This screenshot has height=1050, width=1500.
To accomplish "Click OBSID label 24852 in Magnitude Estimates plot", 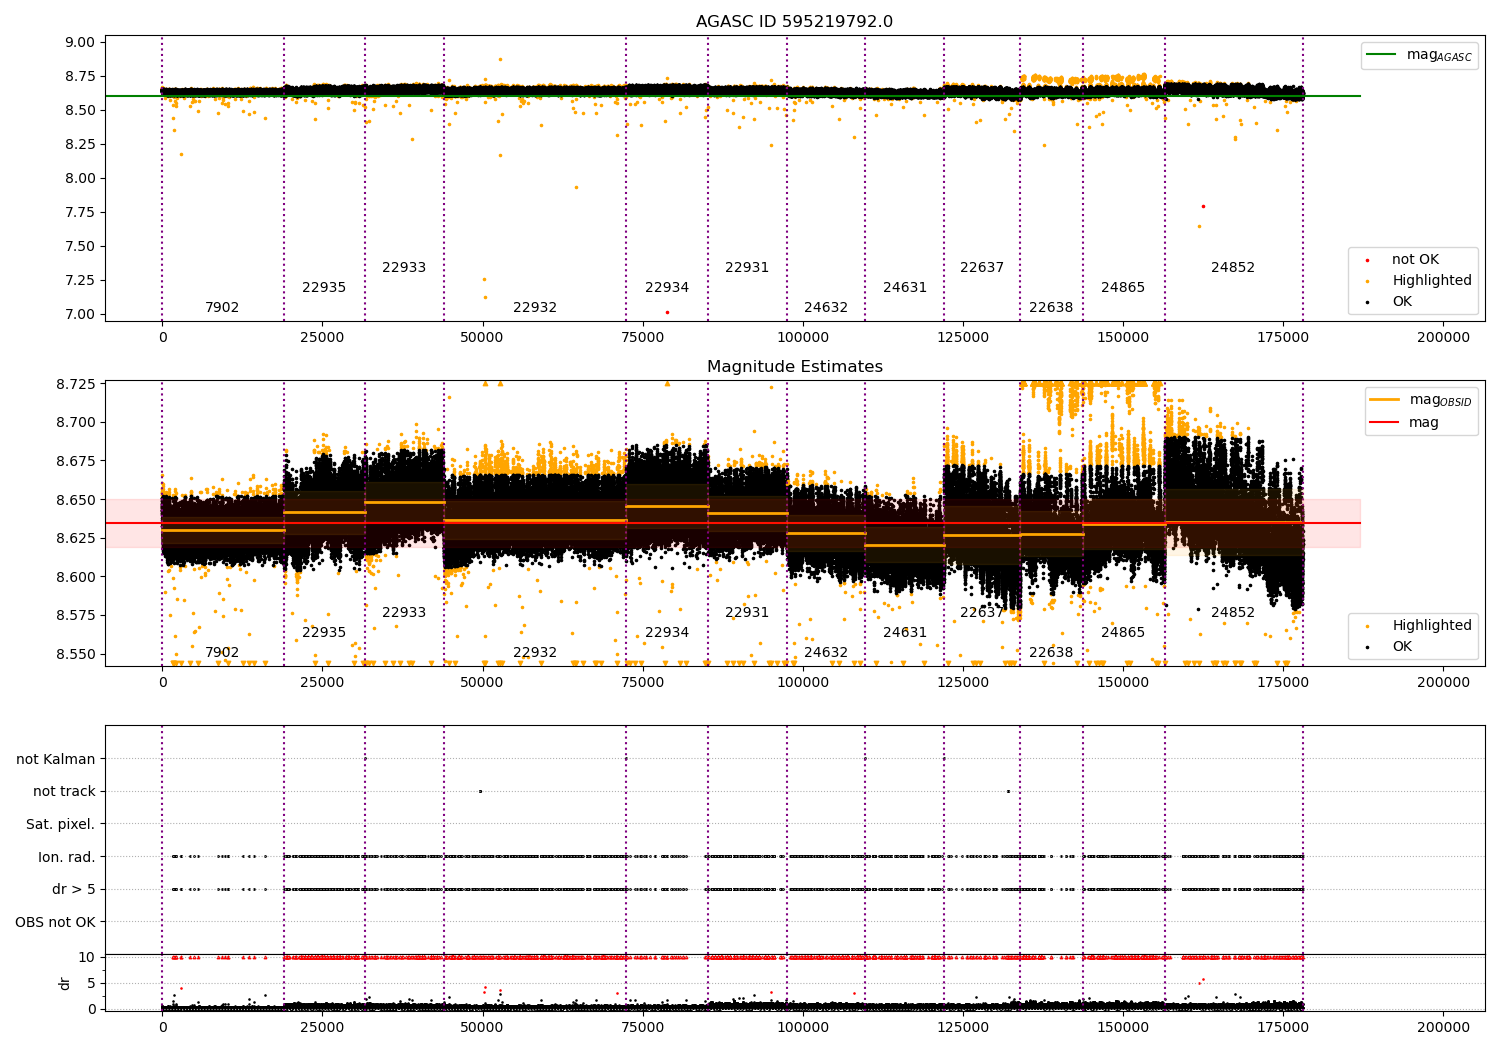I will (1233, 613).
